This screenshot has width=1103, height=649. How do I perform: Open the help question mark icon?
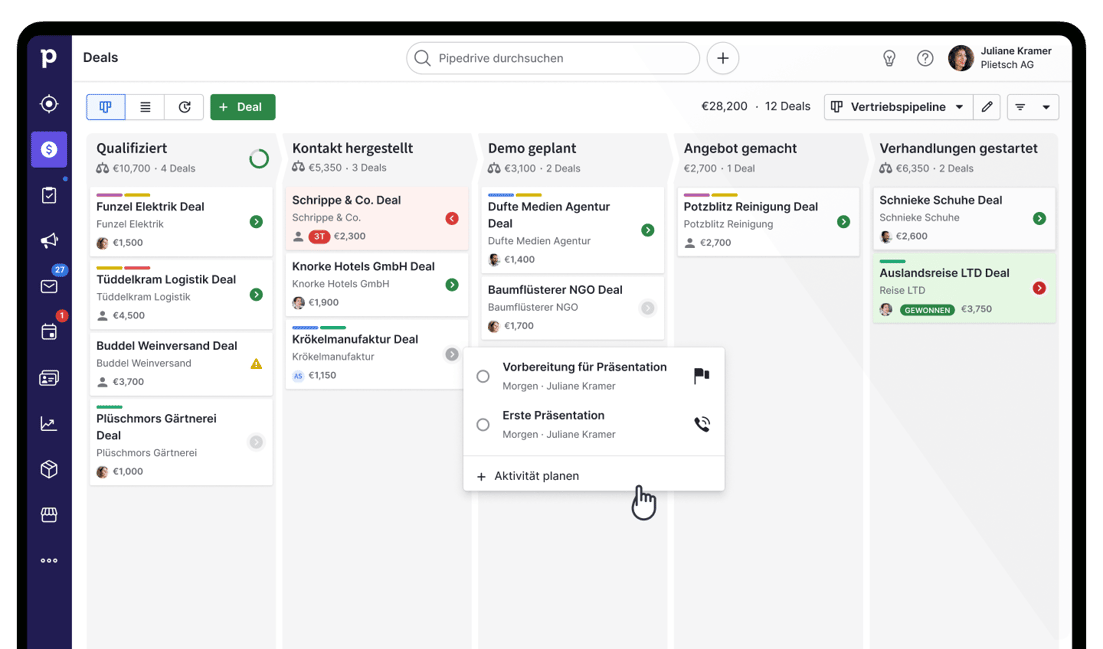(925, 58)
